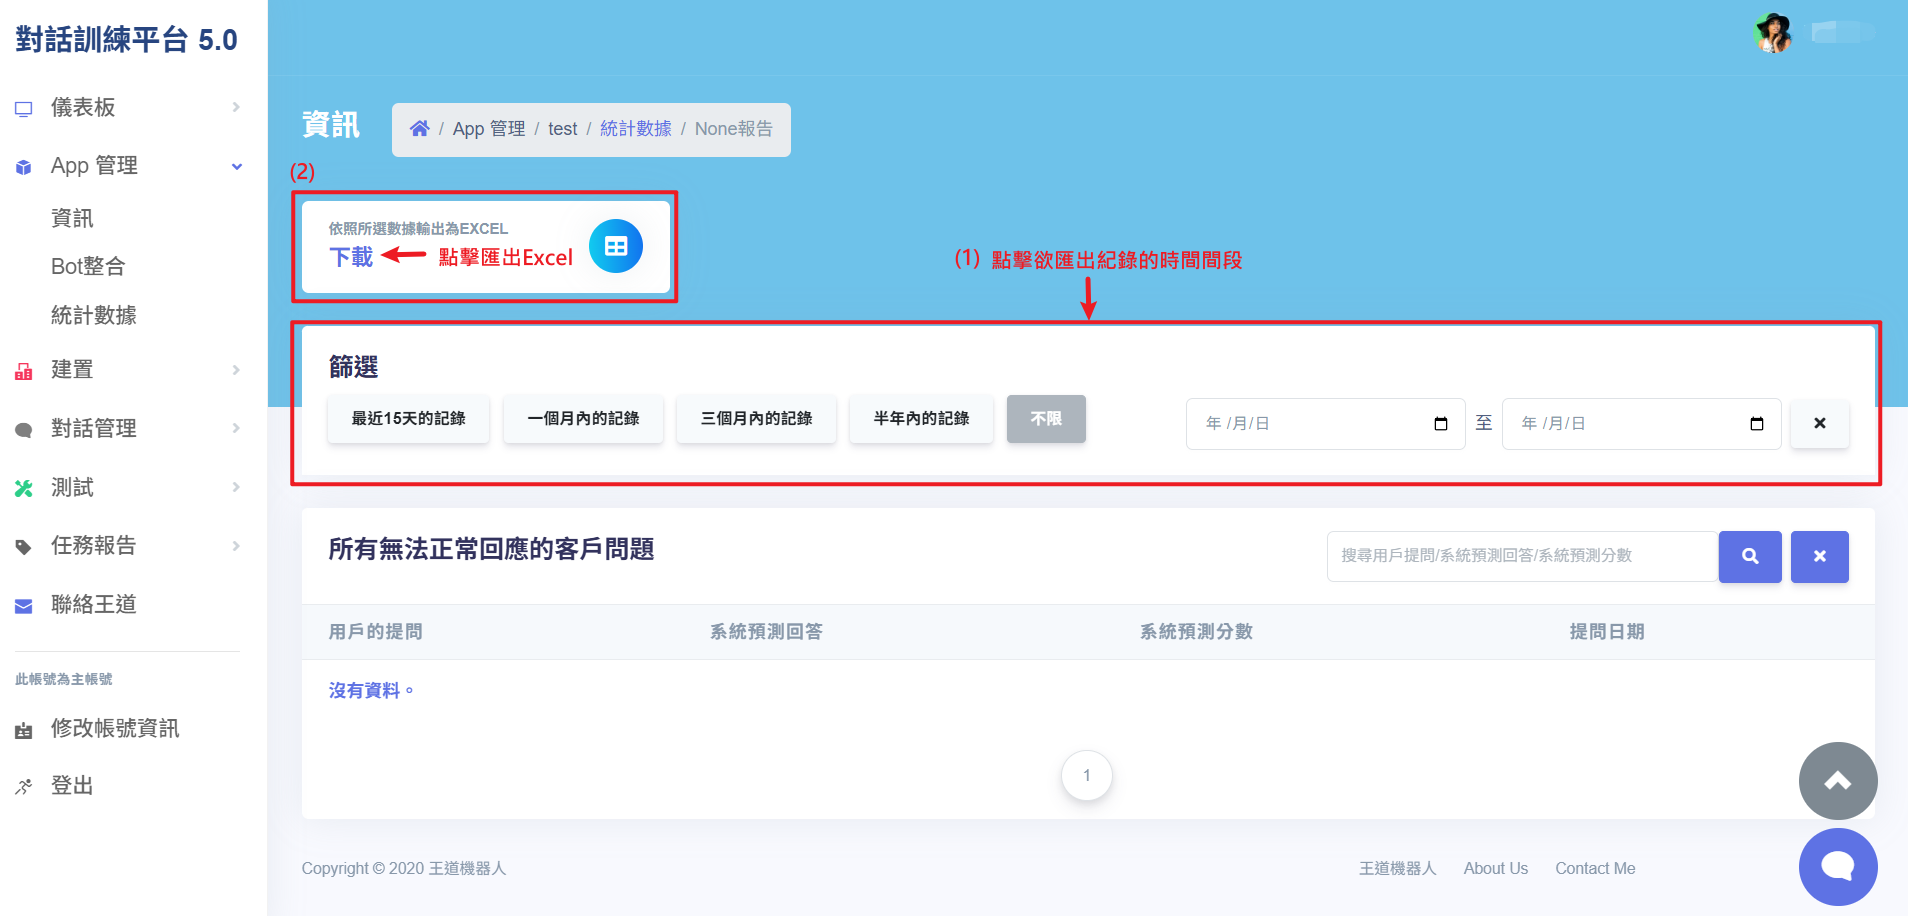
Task: Collapse the App 管理 menu chevron
Action: pyautogui.click(x=237, y=166)
